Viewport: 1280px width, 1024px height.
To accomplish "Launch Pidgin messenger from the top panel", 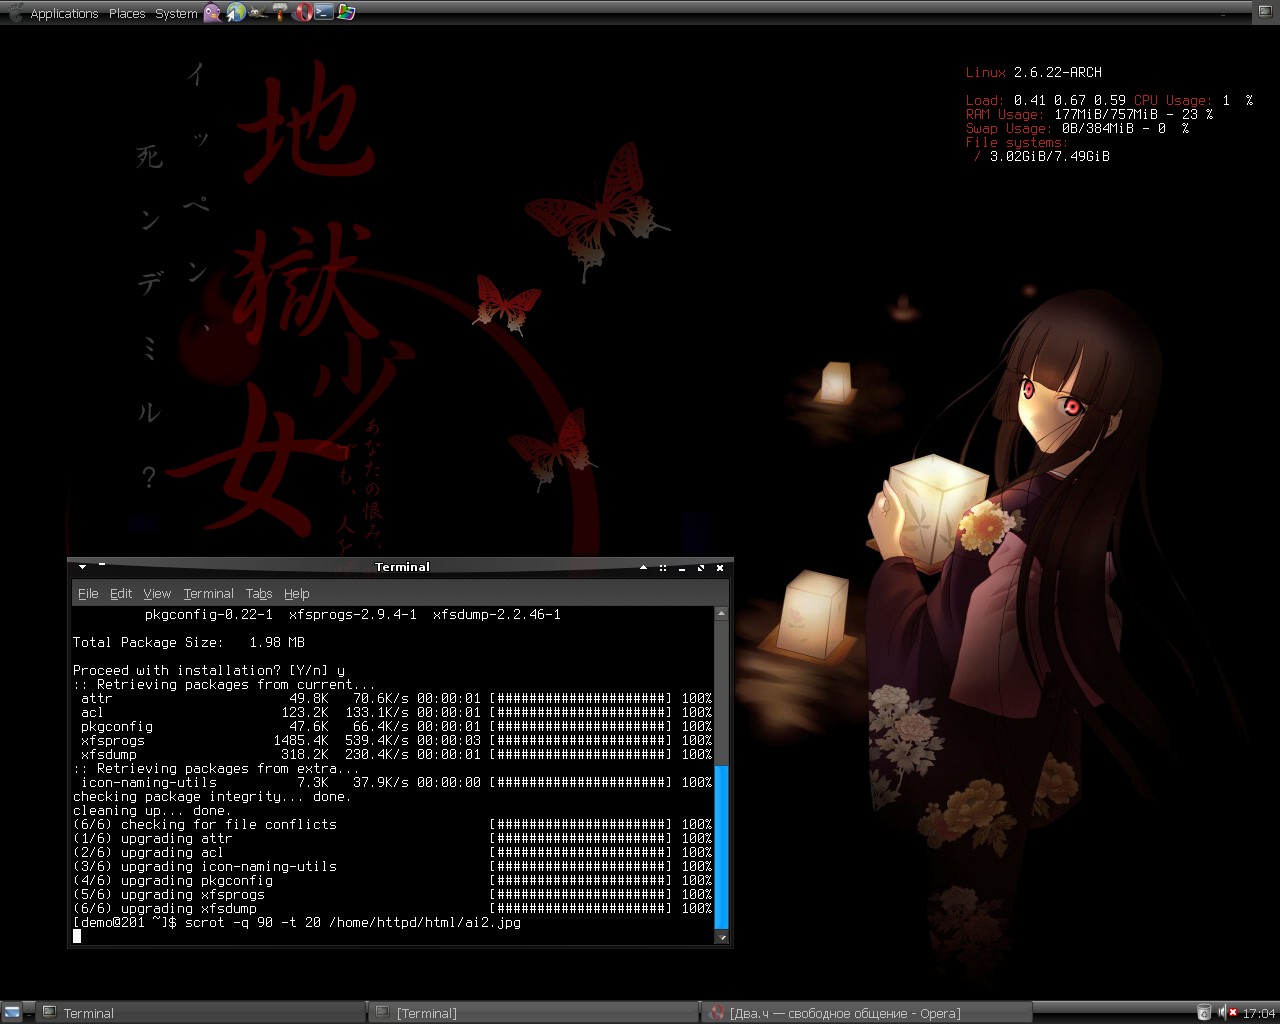I will pyautogui.click(x=213, y=13).
